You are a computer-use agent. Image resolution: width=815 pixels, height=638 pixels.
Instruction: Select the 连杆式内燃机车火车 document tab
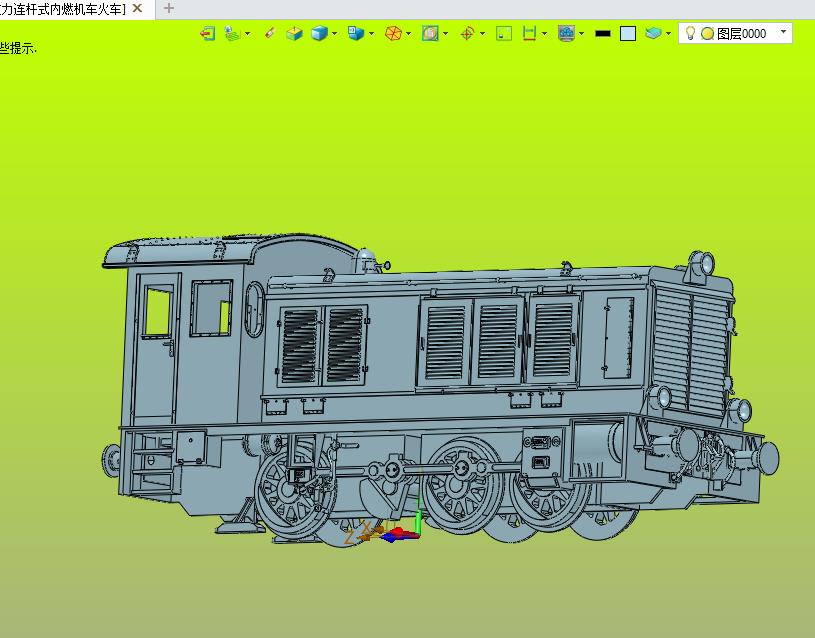62,9
